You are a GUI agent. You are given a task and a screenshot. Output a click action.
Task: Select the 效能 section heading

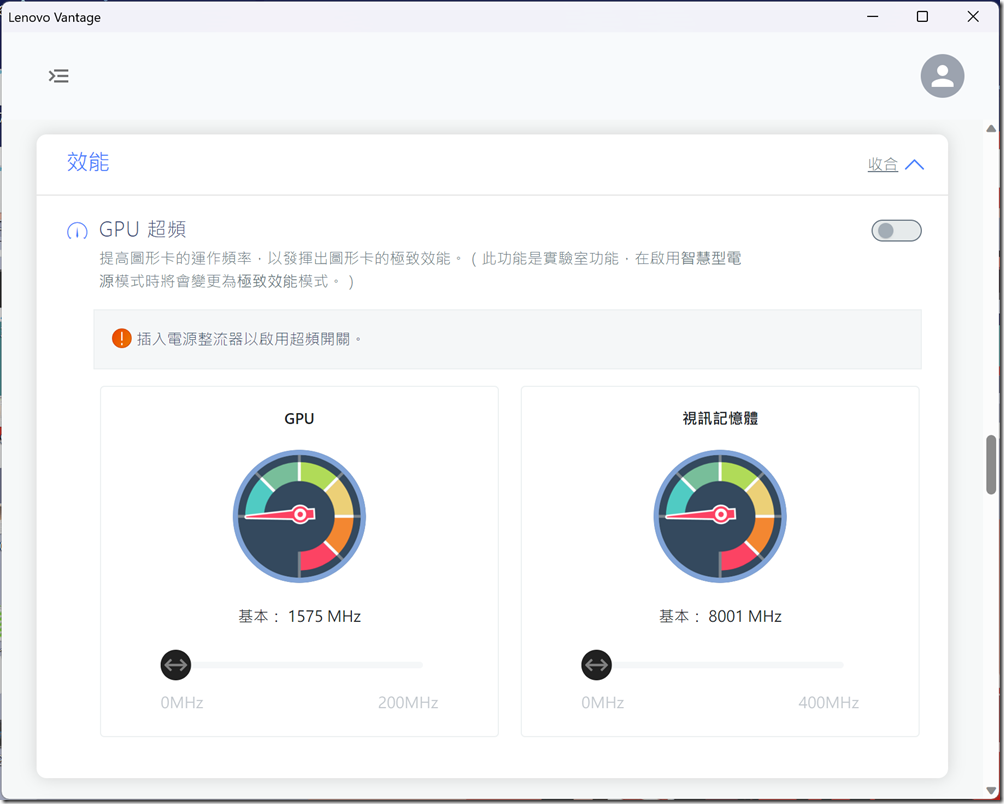pyautogui.click(x=88, y=162)
